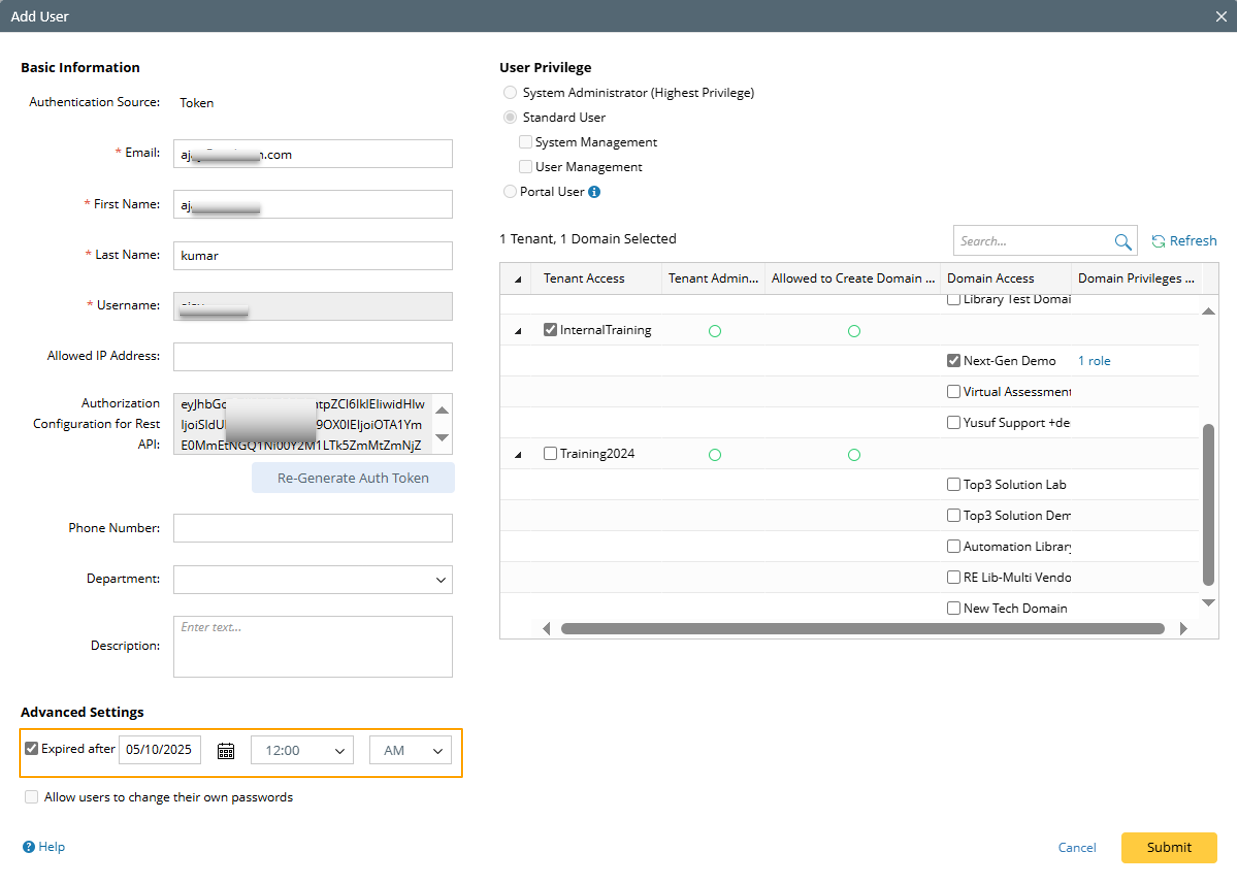Image resolution: width=1237 pixels, height=870 pixels.
Task: Close the Add User dialog
Action: pyautogui.click(x=1220, y=17)
